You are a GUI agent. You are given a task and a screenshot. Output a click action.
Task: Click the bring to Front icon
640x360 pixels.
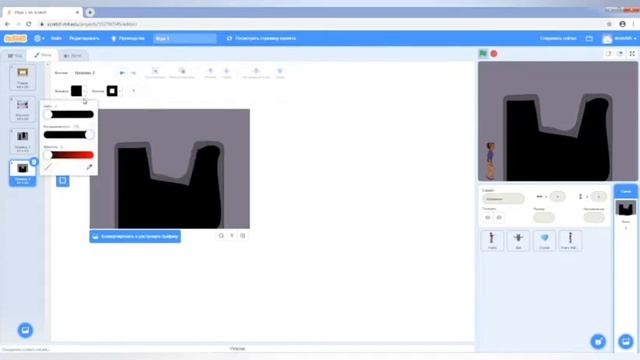pyautogui.click(x=256, y=73)
